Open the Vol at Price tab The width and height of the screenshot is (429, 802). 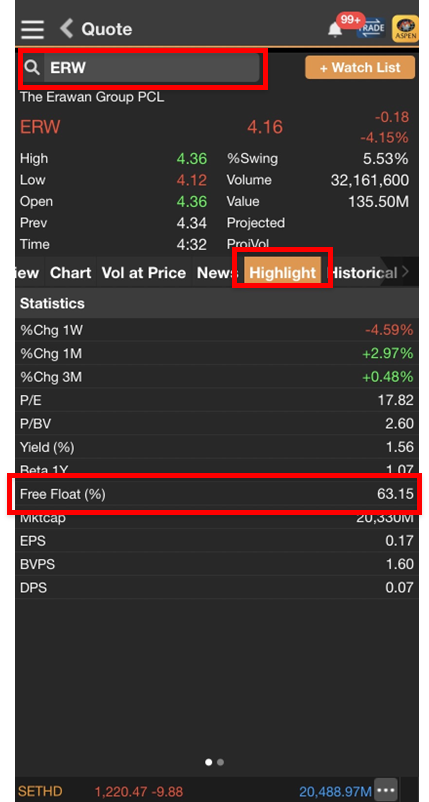(144, 273)
